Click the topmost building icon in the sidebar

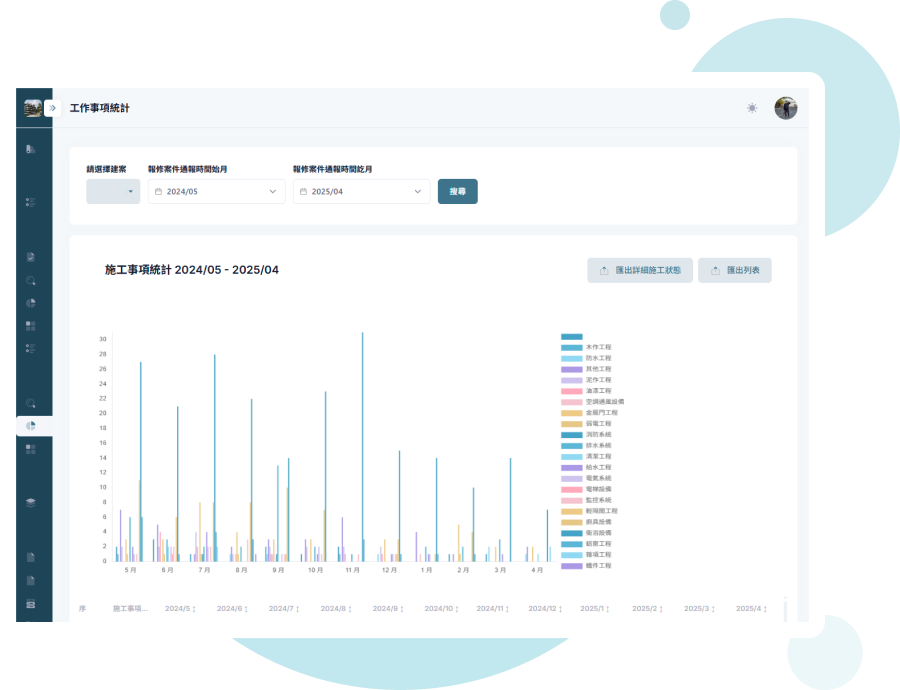pyautogui.click(x=31, y=149)
